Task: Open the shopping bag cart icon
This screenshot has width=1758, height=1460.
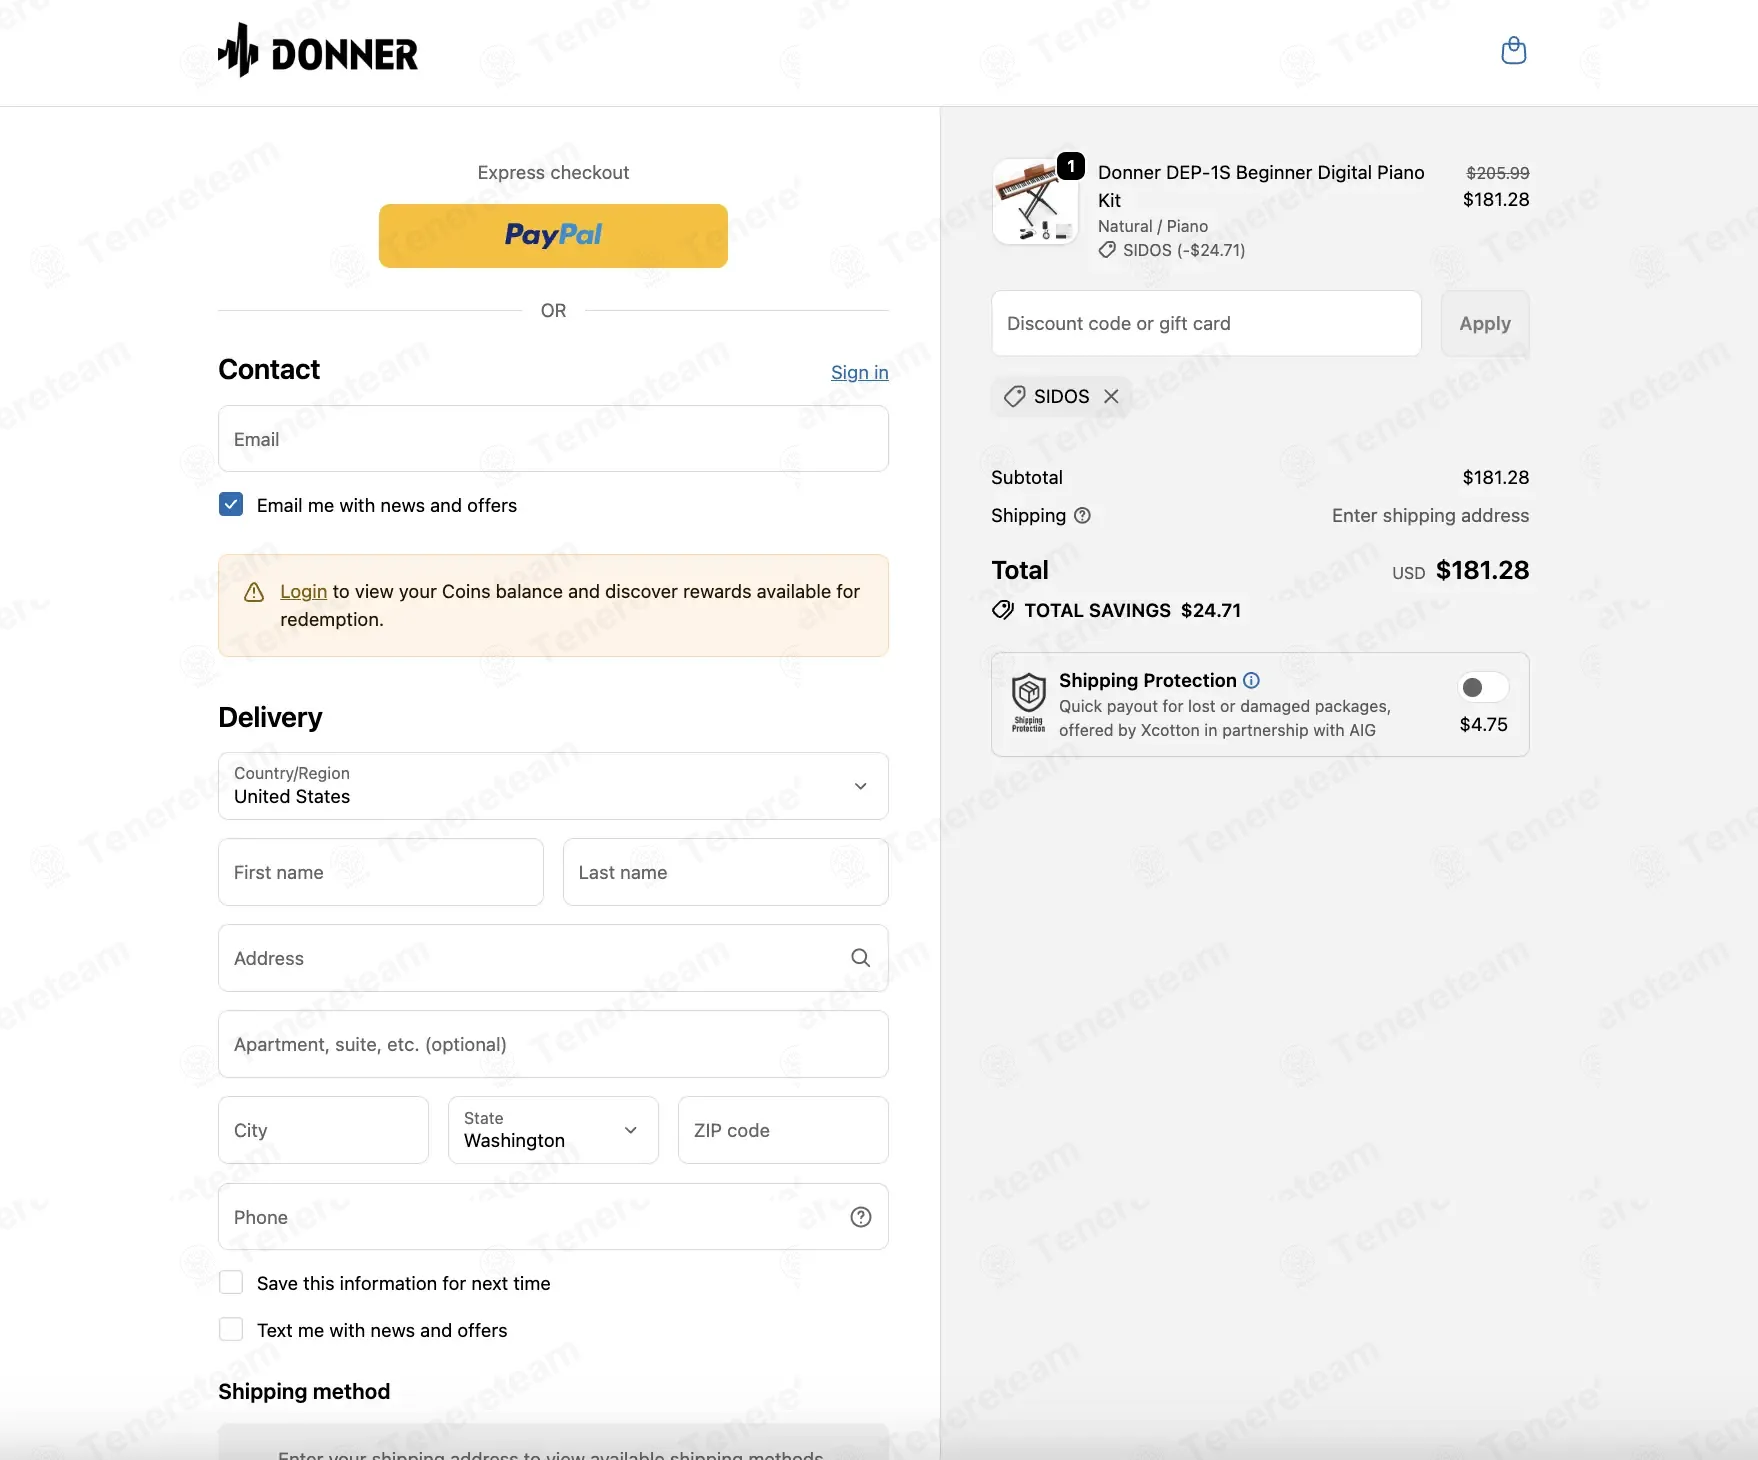Action: pos(1514,50)
